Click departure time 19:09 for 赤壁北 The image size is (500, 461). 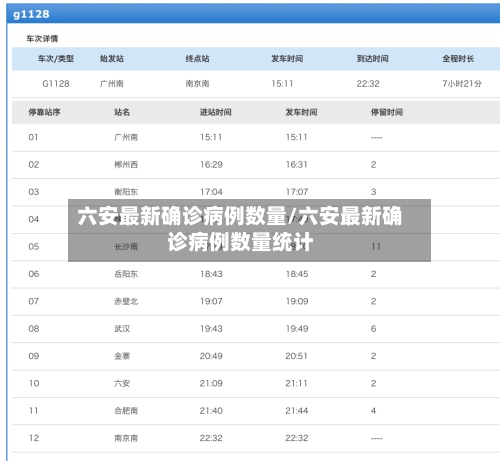point(297,301)
